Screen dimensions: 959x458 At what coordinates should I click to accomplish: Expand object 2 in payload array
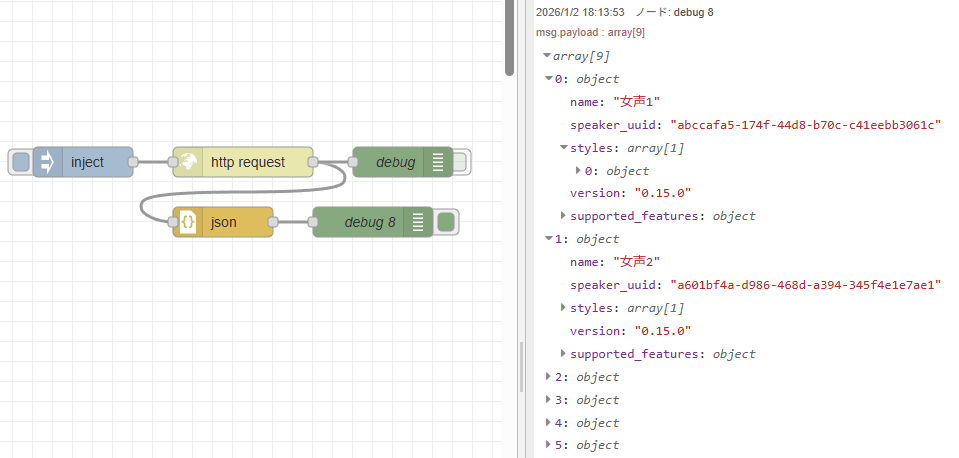click(x=548, y=377)
